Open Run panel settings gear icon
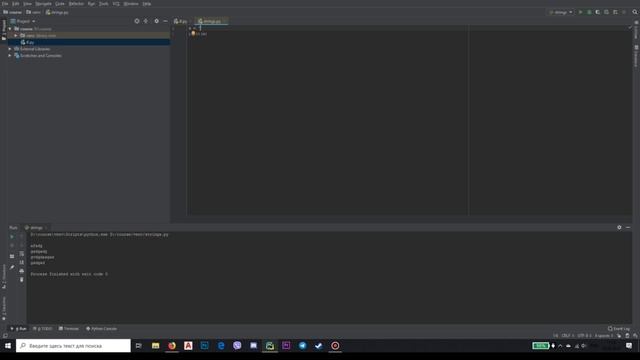The image size is (640, 360). [619, 227]
